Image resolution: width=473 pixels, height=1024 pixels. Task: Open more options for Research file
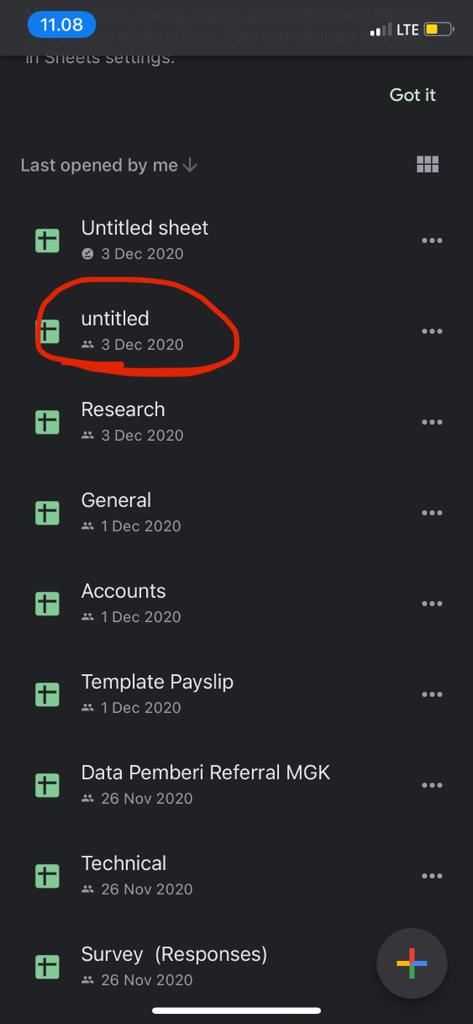pyautogui.click(x=432, y=422)
